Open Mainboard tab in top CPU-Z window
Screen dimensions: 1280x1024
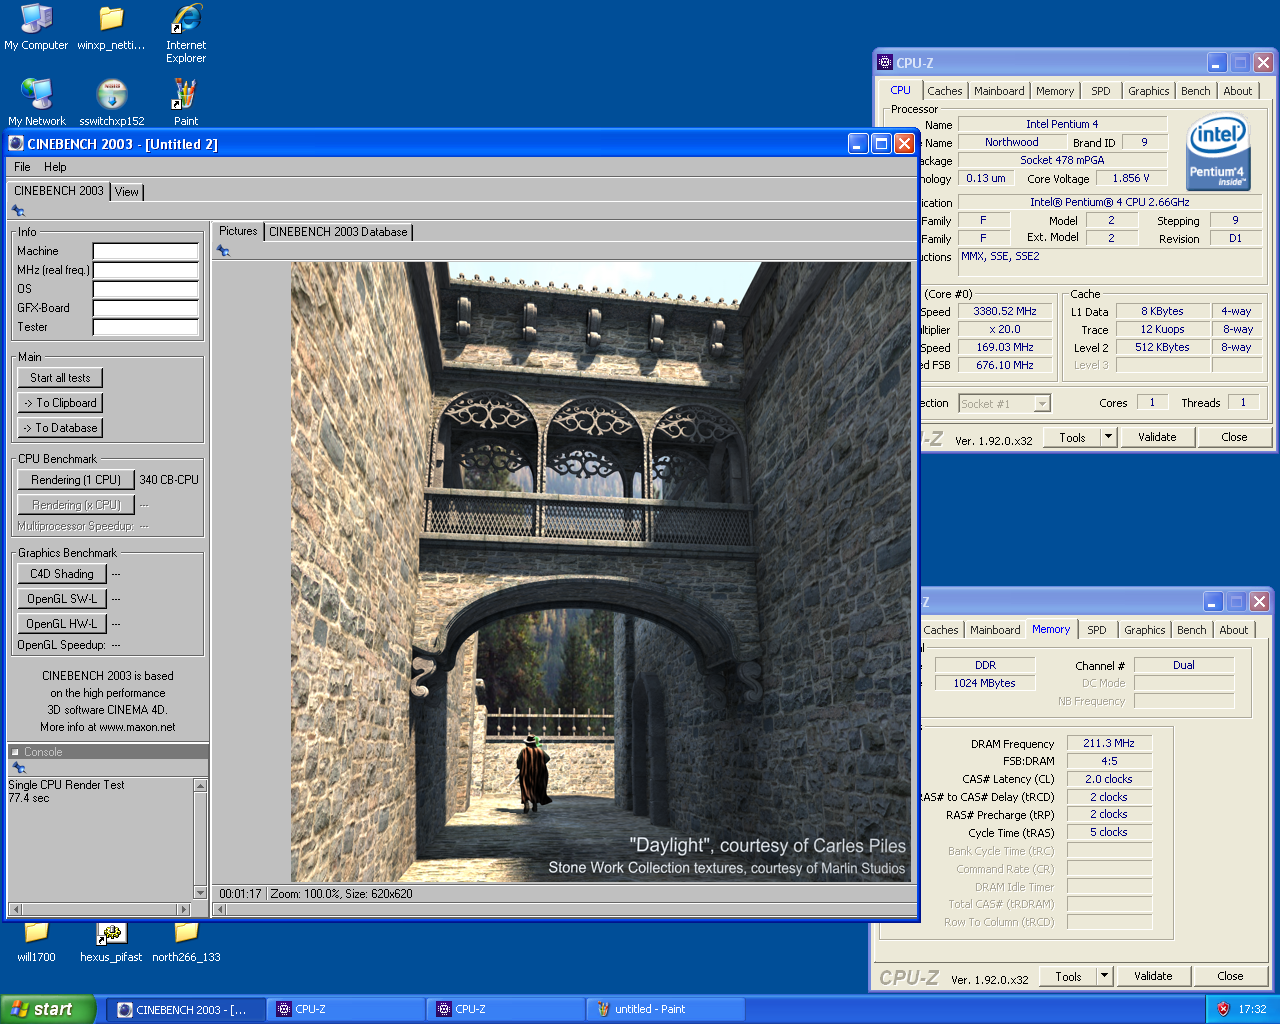[x=999, y=91]
